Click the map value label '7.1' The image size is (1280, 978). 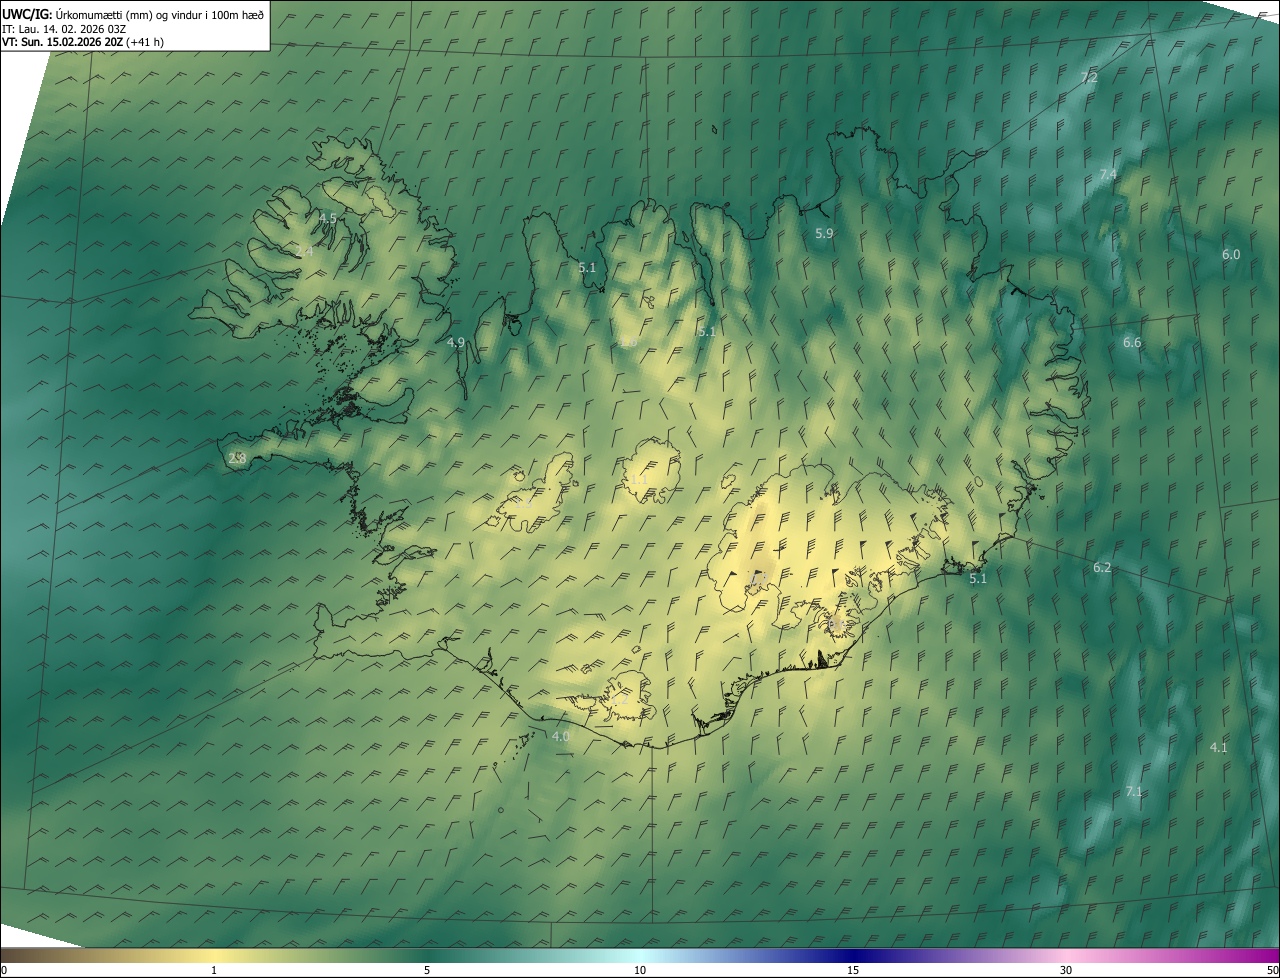coord(1133,791)
